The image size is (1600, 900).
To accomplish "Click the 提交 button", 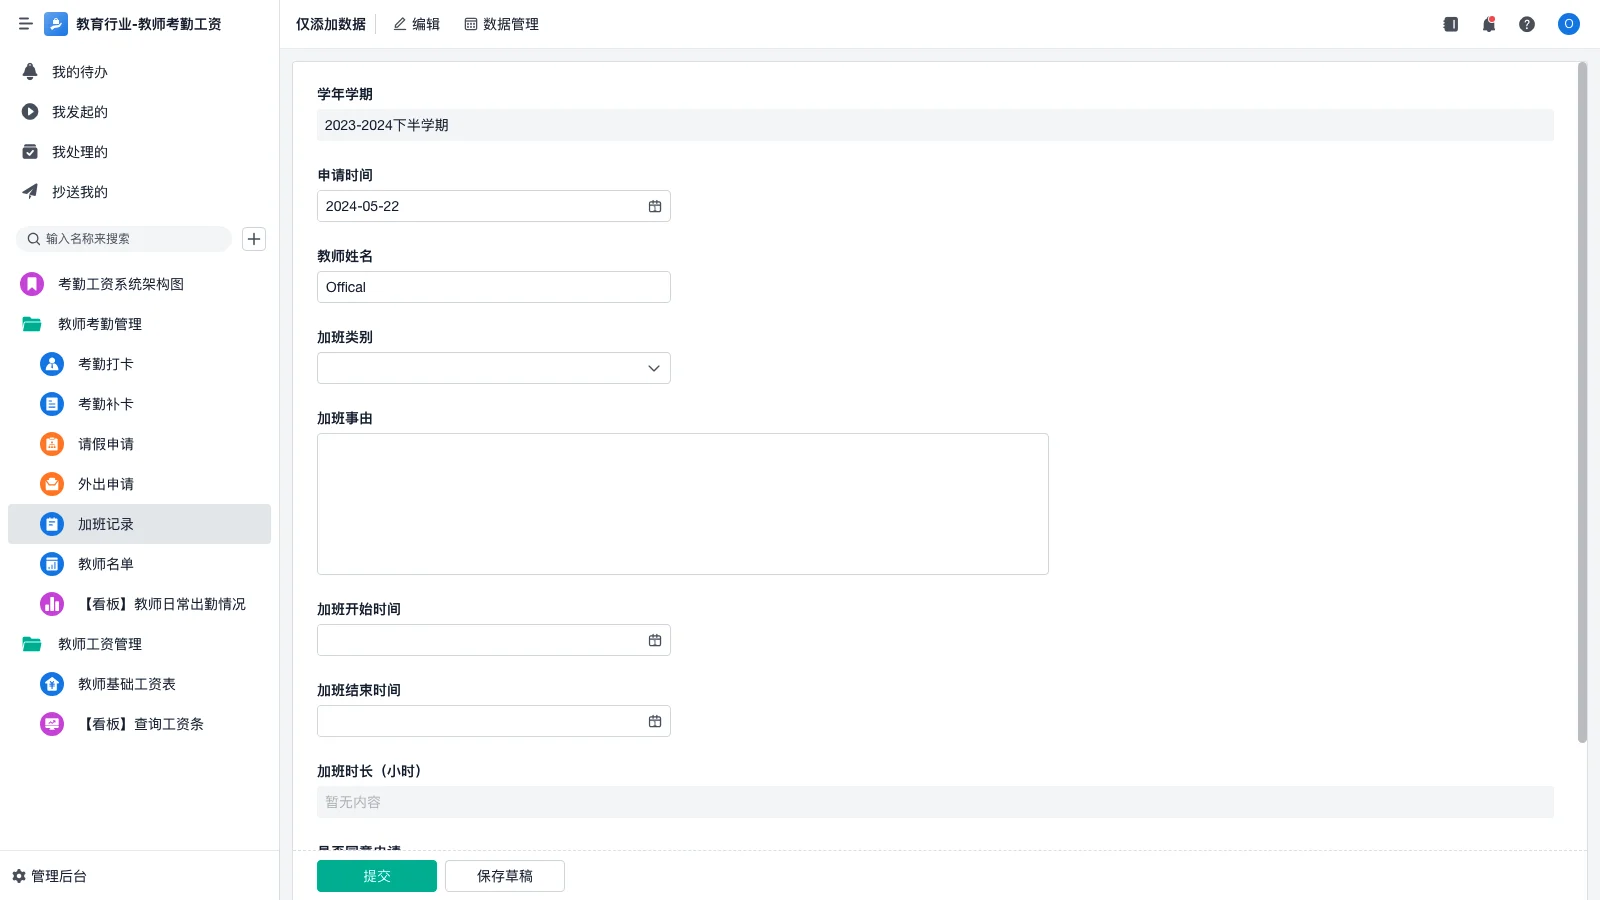I will (377, 876).
